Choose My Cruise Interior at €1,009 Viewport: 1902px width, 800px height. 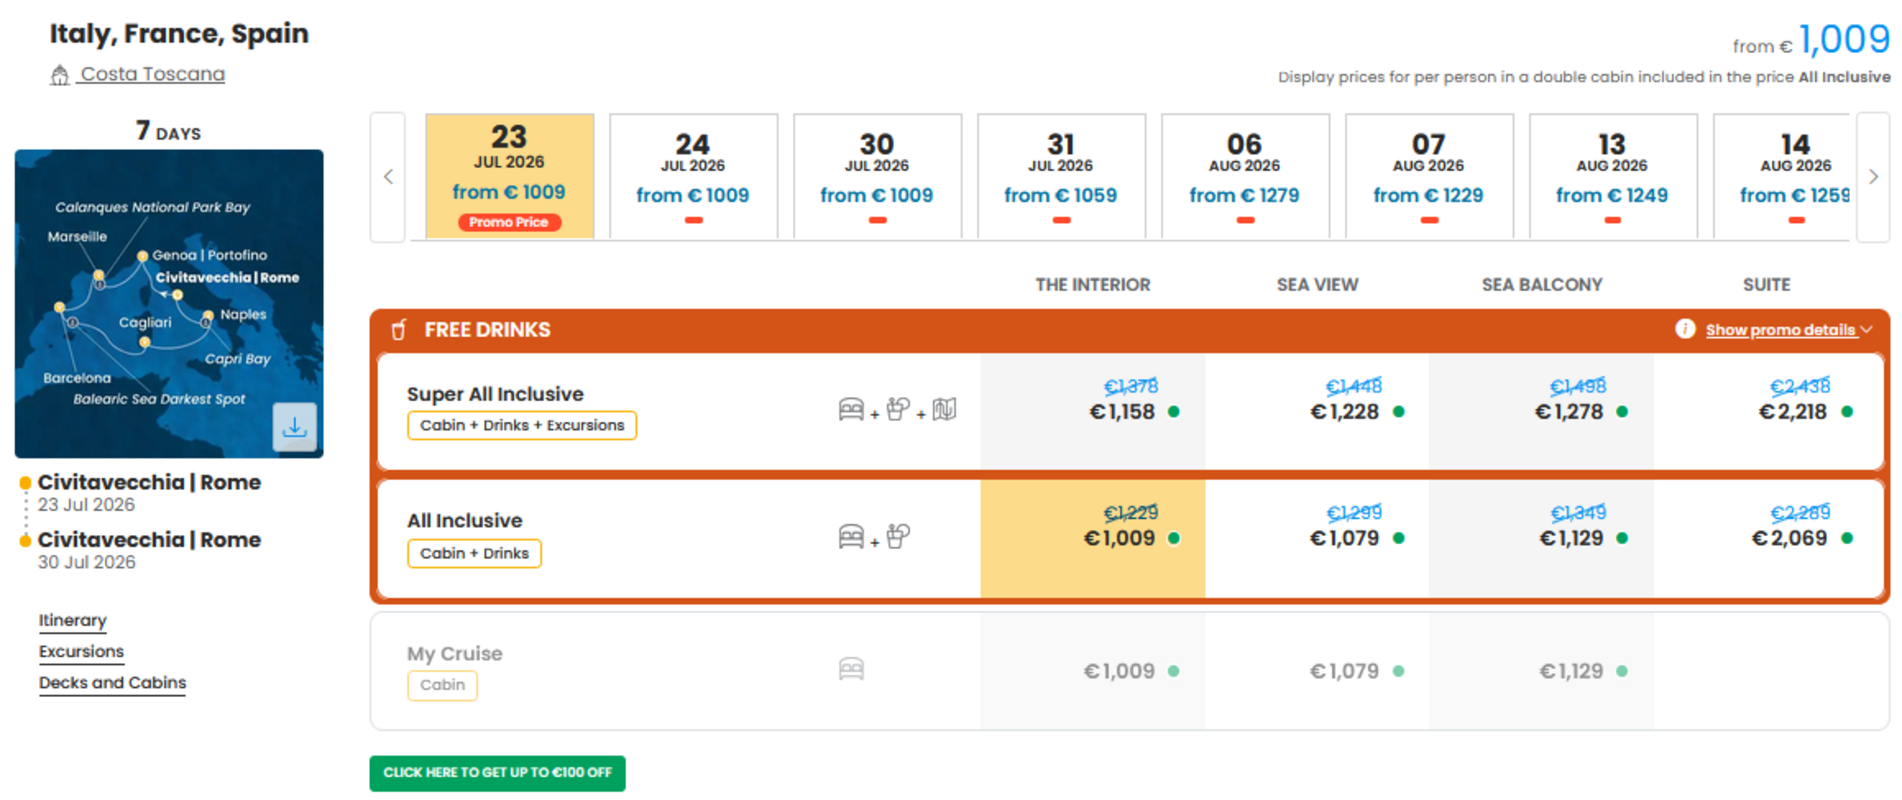point(1093,671)
